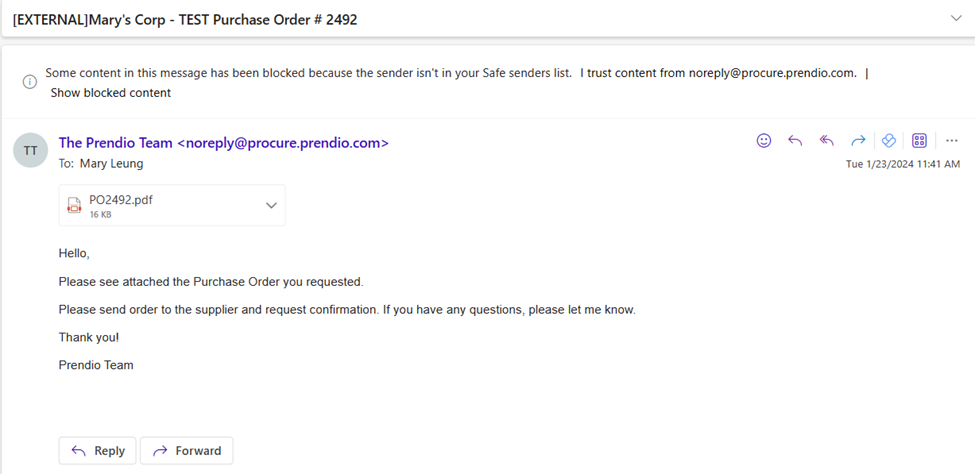975x474 pixels.
Task: Open The Prendio Team sender name
Action: 223,143
